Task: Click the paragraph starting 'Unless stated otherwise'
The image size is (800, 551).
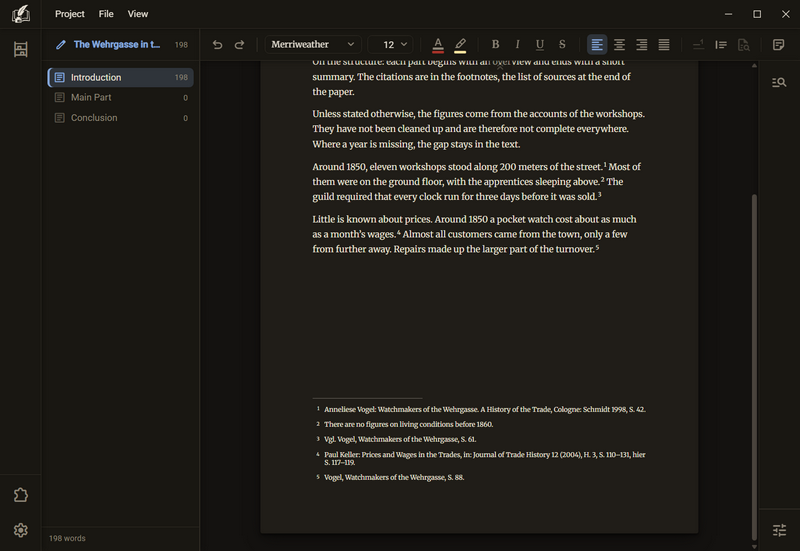Action: click(479, 129)
